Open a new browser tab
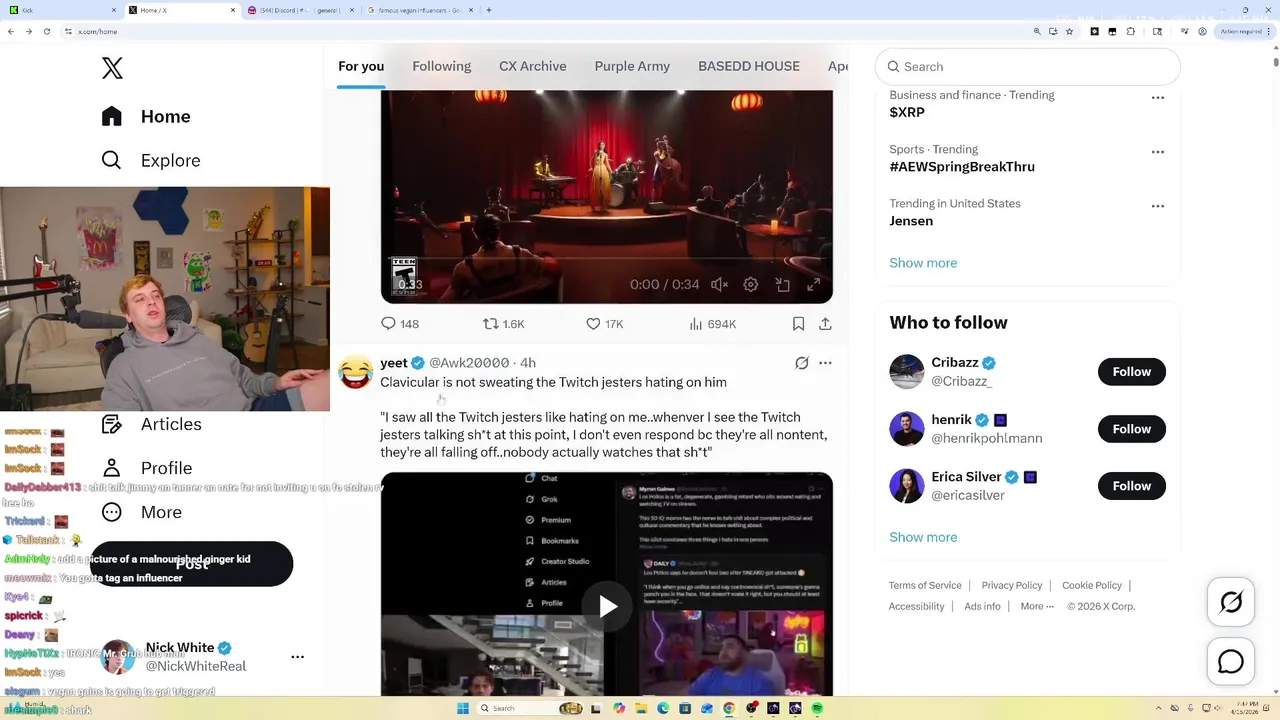 [x=488, y=10]
